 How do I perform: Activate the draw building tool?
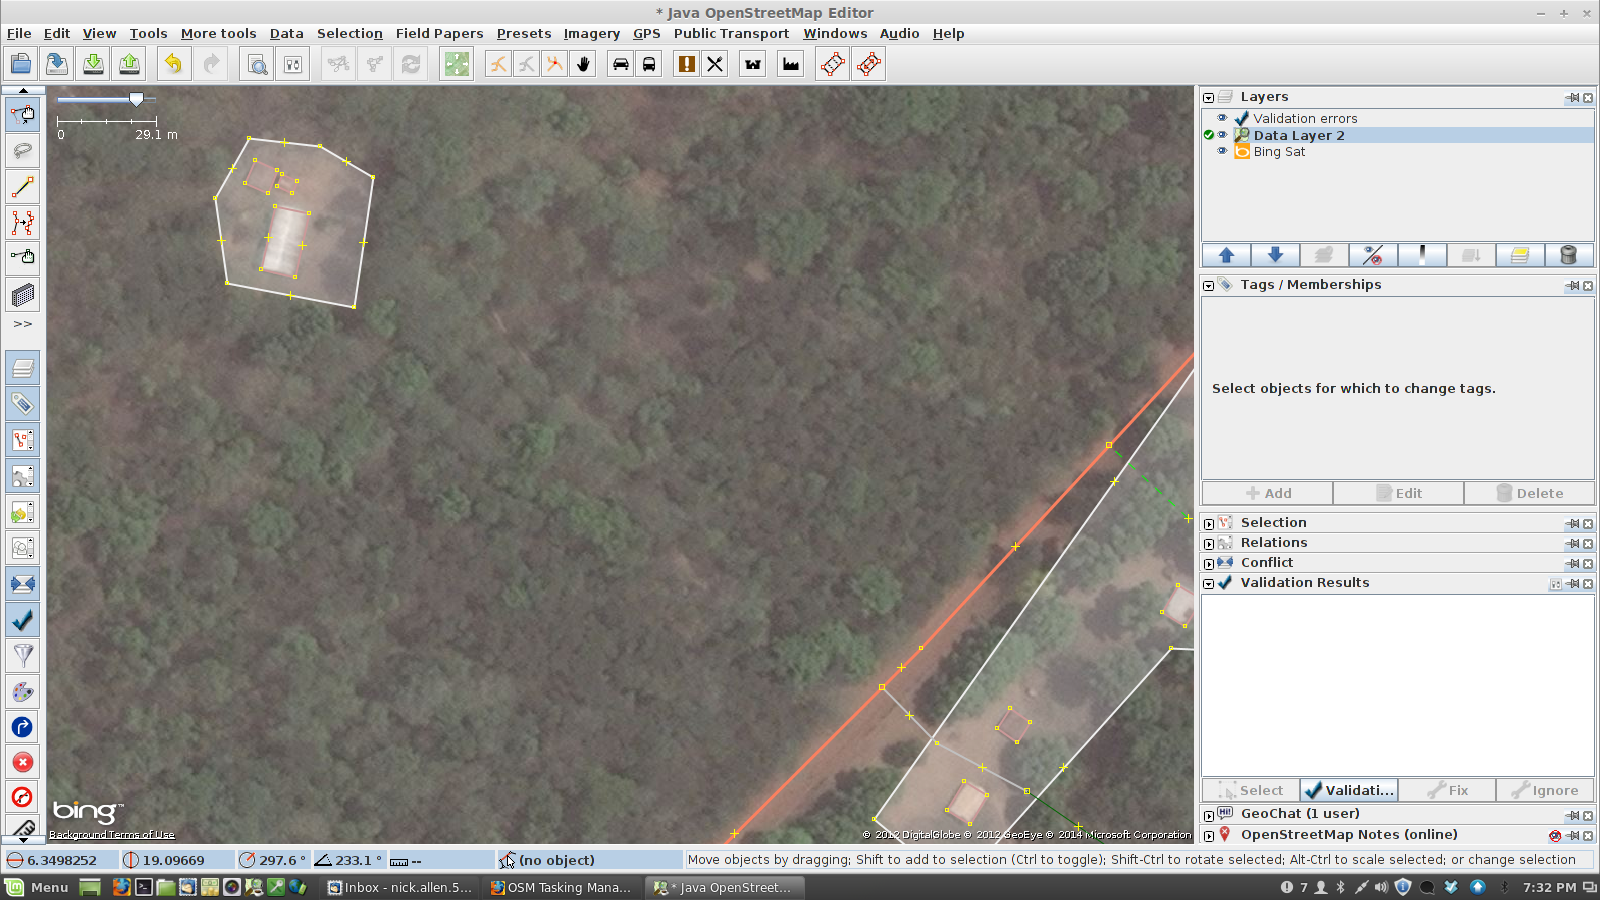23,294
